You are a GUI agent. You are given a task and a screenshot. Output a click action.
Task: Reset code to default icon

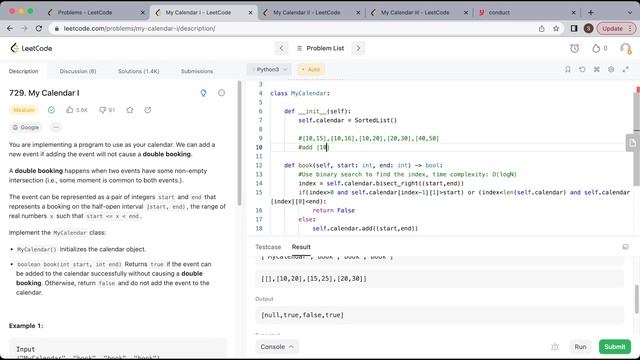[x=582, y=69]
